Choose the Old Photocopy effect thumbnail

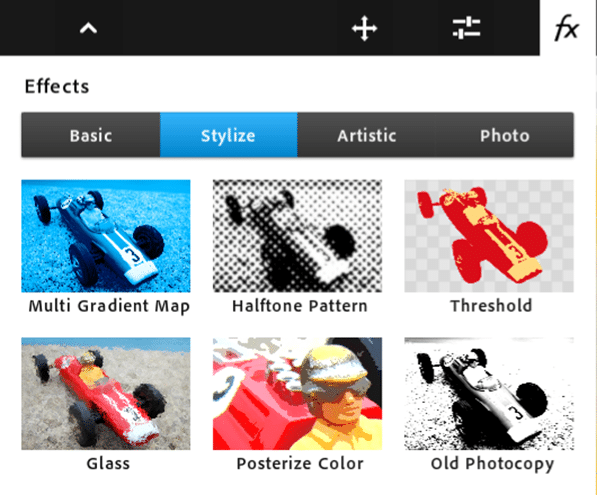point(489,394)
